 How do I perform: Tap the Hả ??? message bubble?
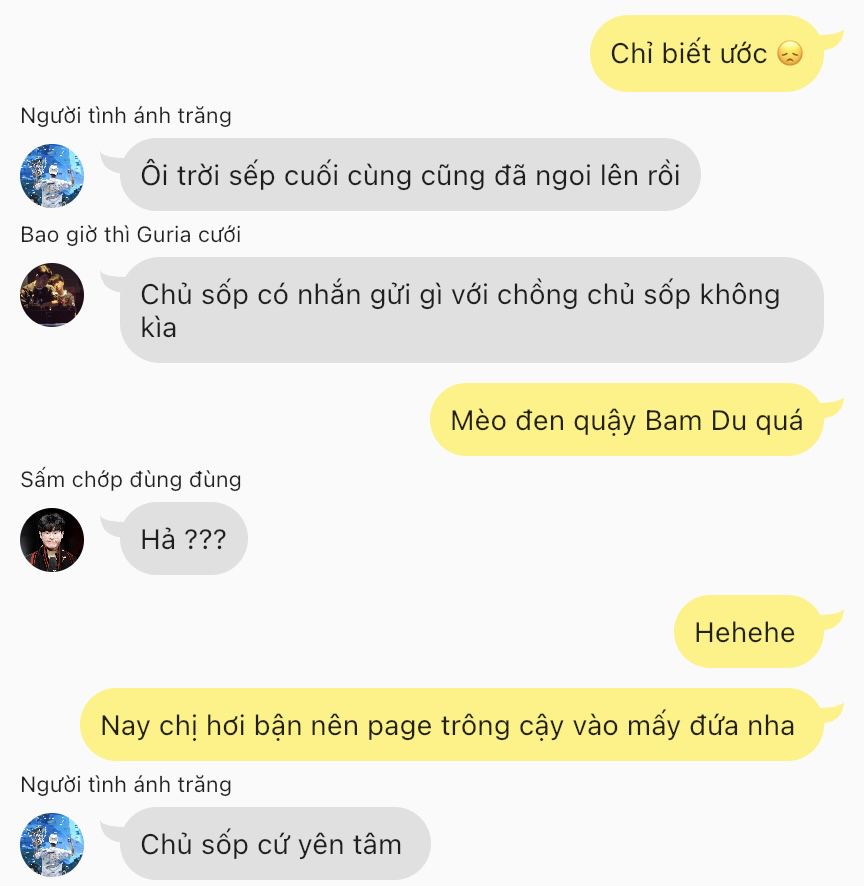[184, 538]
